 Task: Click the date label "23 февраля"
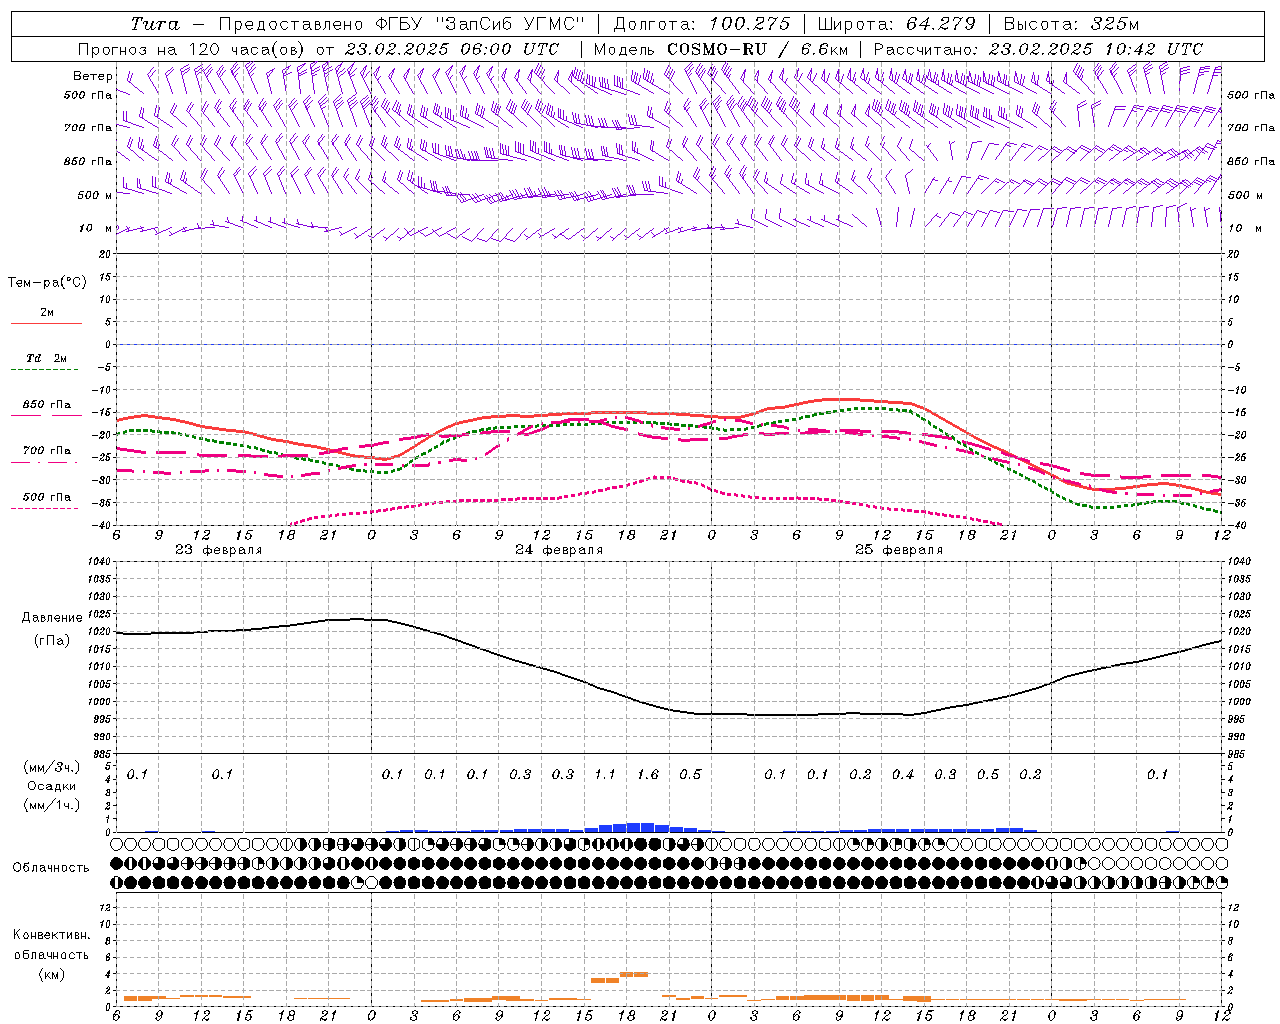point(219,550)
